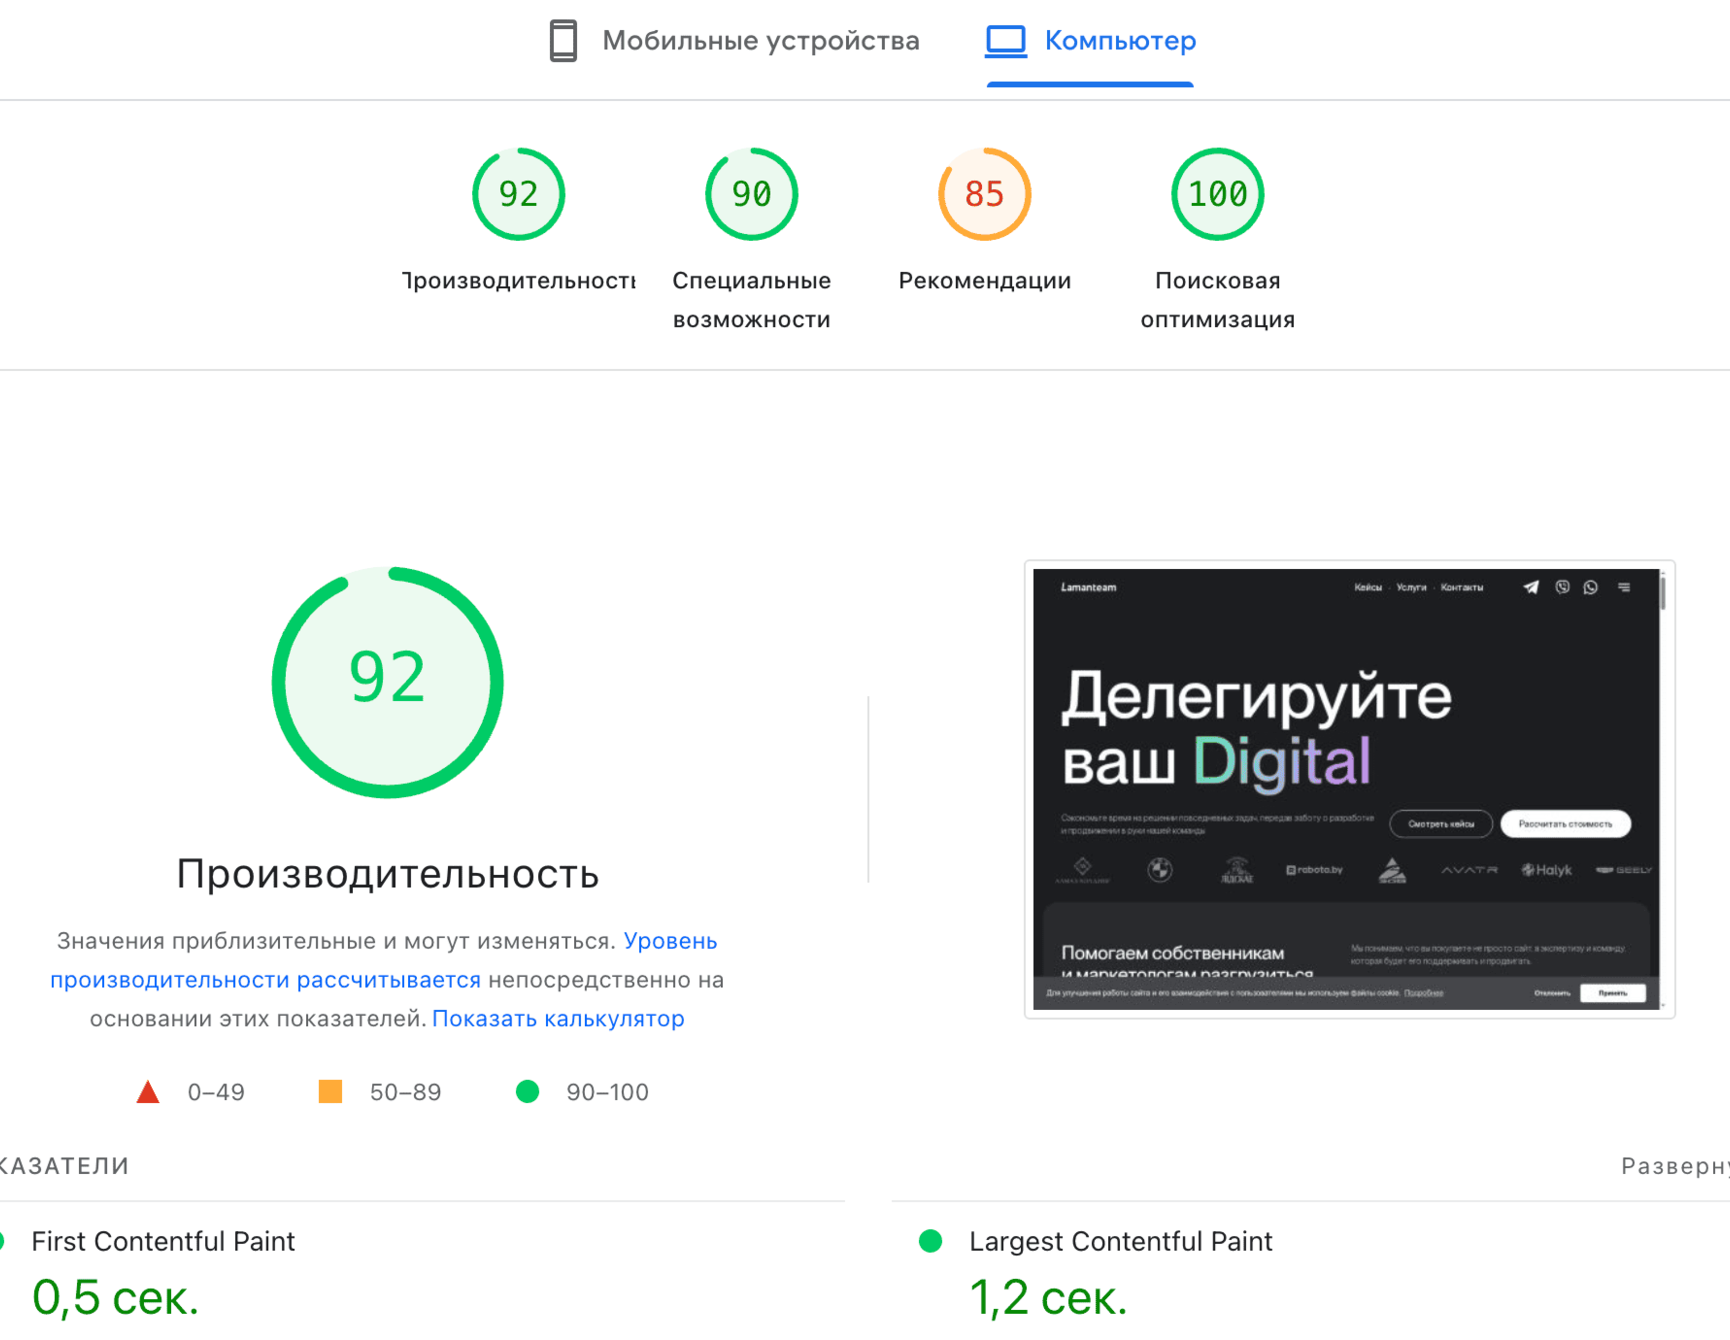
Task: Click the desktop computer icon
Action: click(1005, 41)
